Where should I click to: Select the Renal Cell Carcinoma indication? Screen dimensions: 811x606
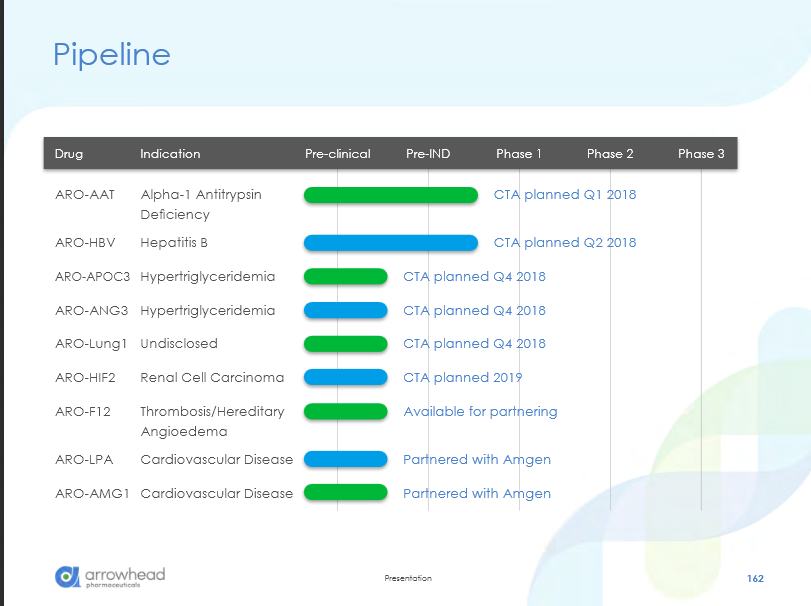(x=212, y=378)
